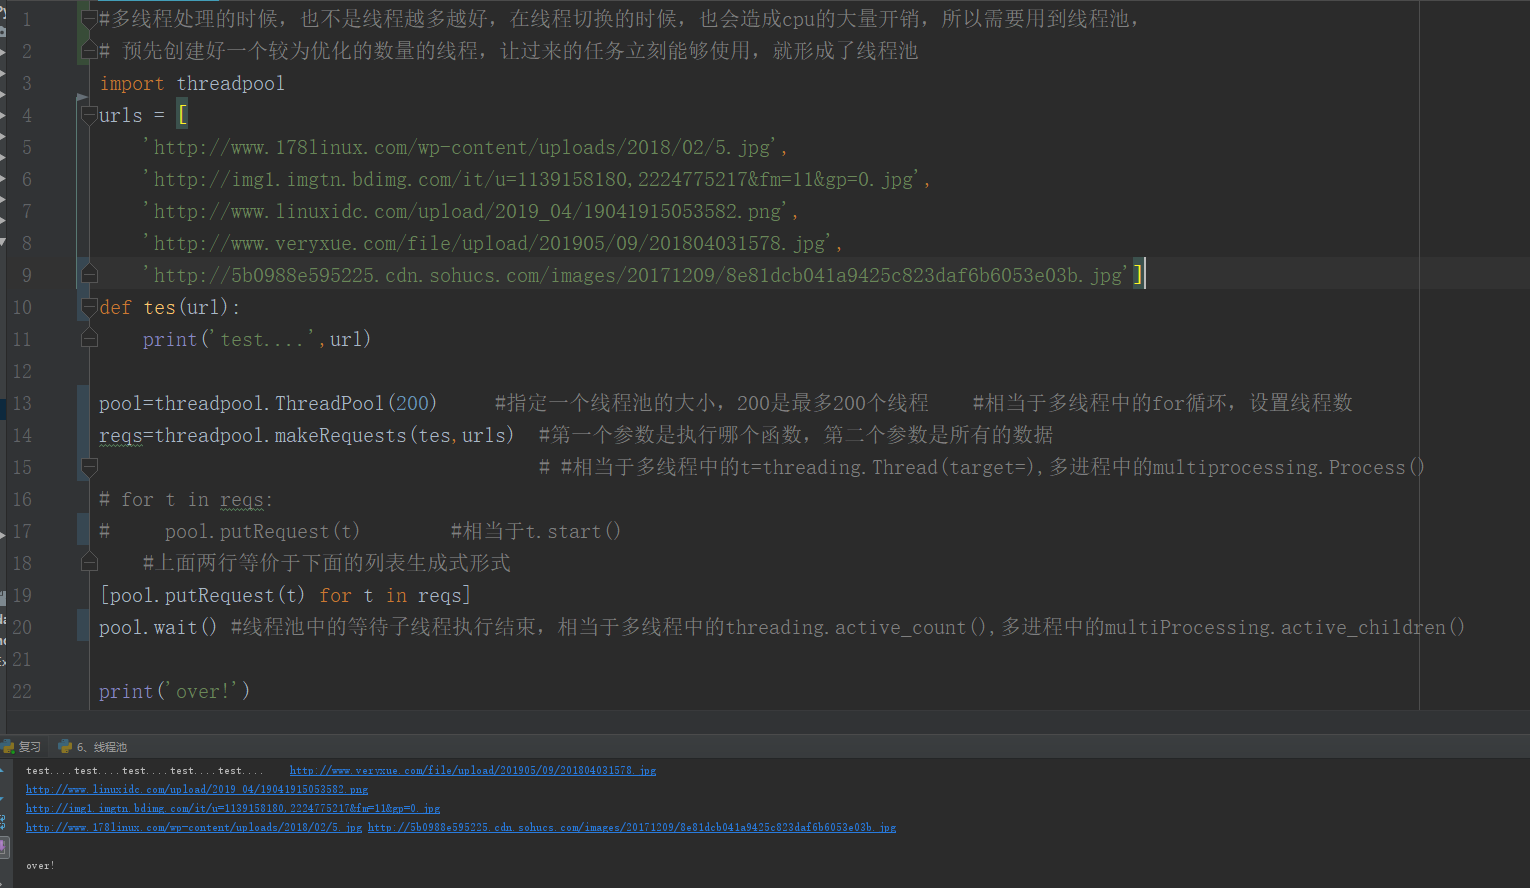The width and height of the screenshot is (1530, 888).
Task: Click the '#相当于t.start()' comment on line 17
Action: tap(536, 532)
